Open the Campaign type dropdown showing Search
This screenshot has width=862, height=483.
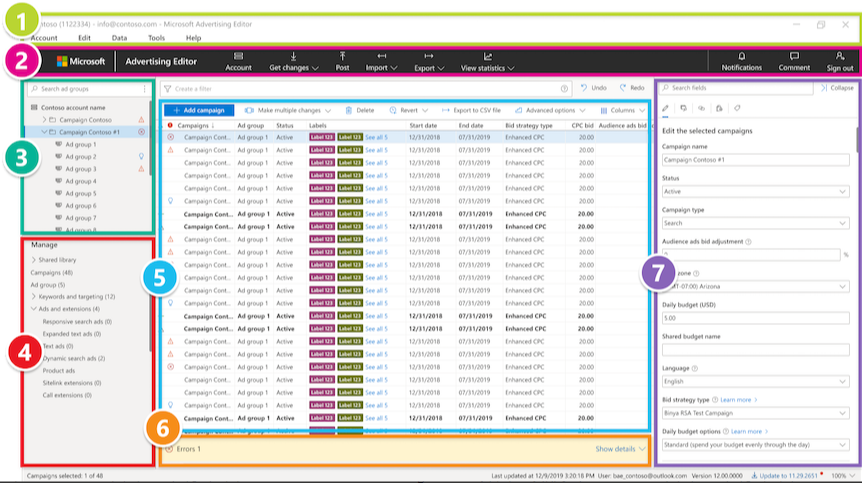click(755, 223)
